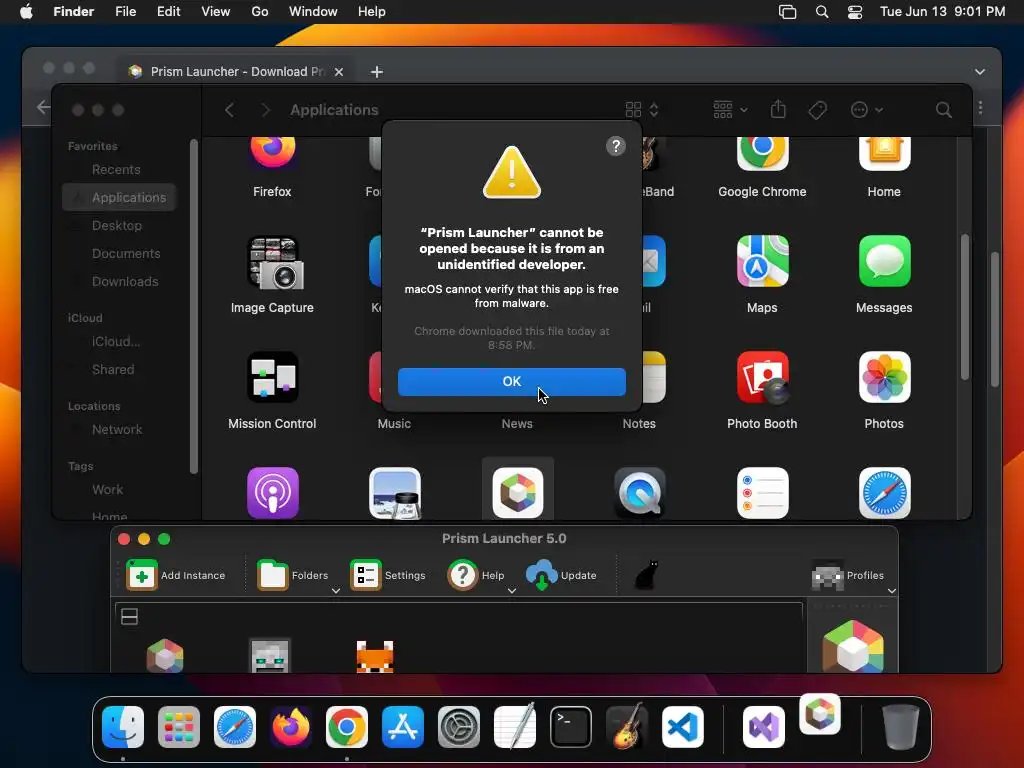The height and width of the screenshot is (768, 1024).
Task: Select the Work tag in sidebar
Action: point(107,490)
